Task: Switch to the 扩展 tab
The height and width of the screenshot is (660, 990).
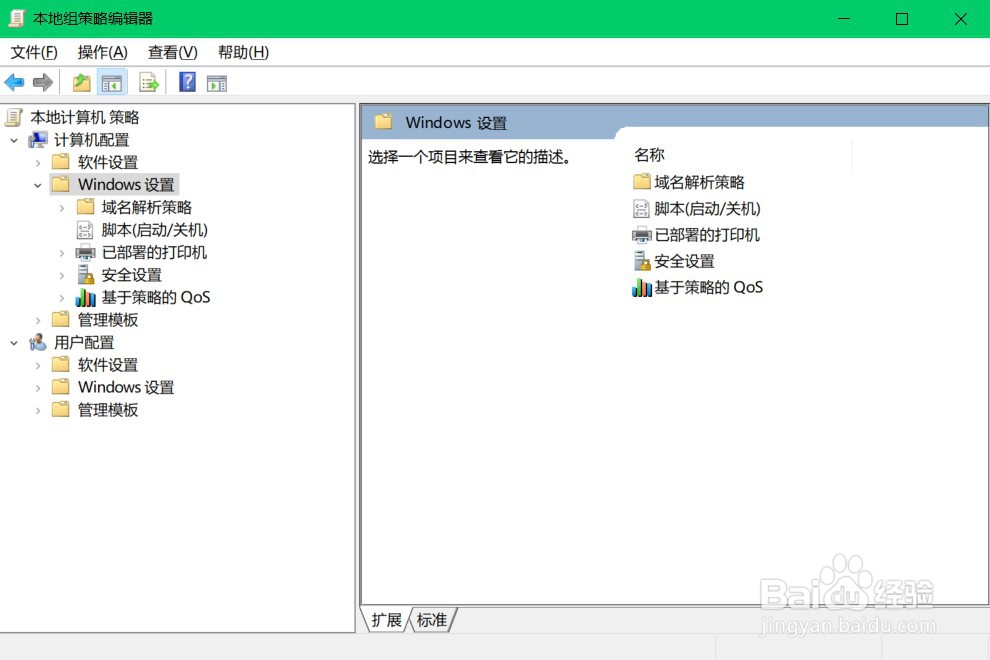Action: [x=386, y=620]
